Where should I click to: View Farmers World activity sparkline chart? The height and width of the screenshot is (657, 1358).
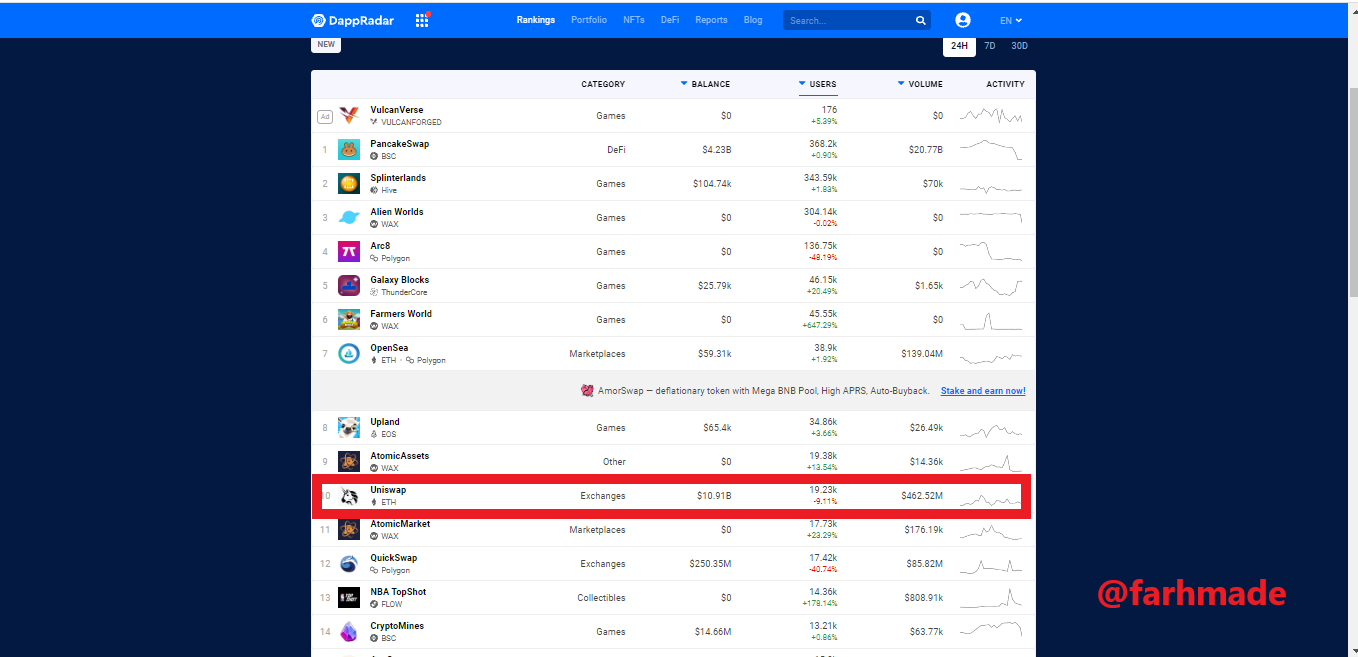point(991,320)
